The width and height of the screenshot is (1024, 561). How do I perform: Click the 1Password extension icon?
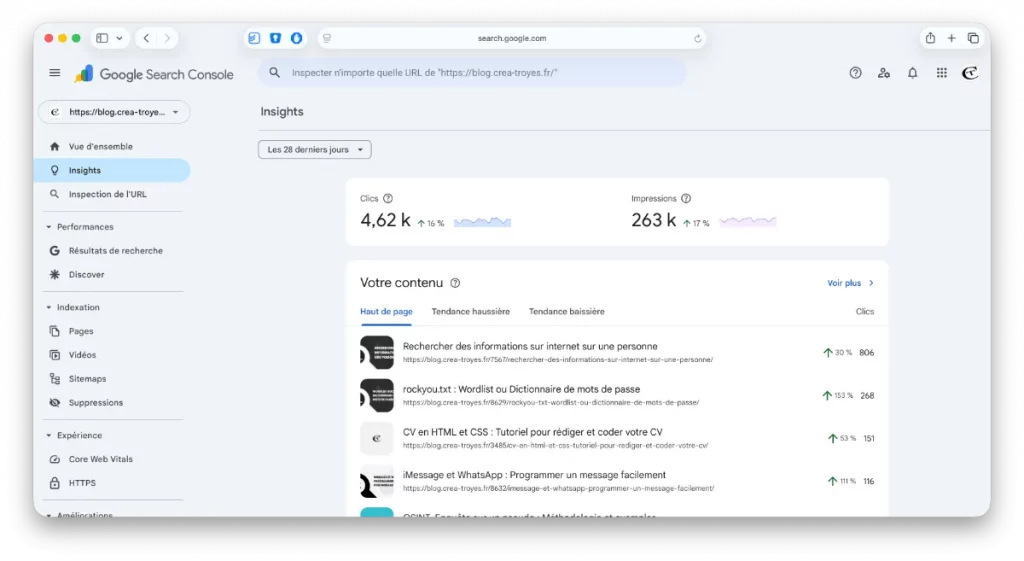pyautogui.click(x=296, y=38)
